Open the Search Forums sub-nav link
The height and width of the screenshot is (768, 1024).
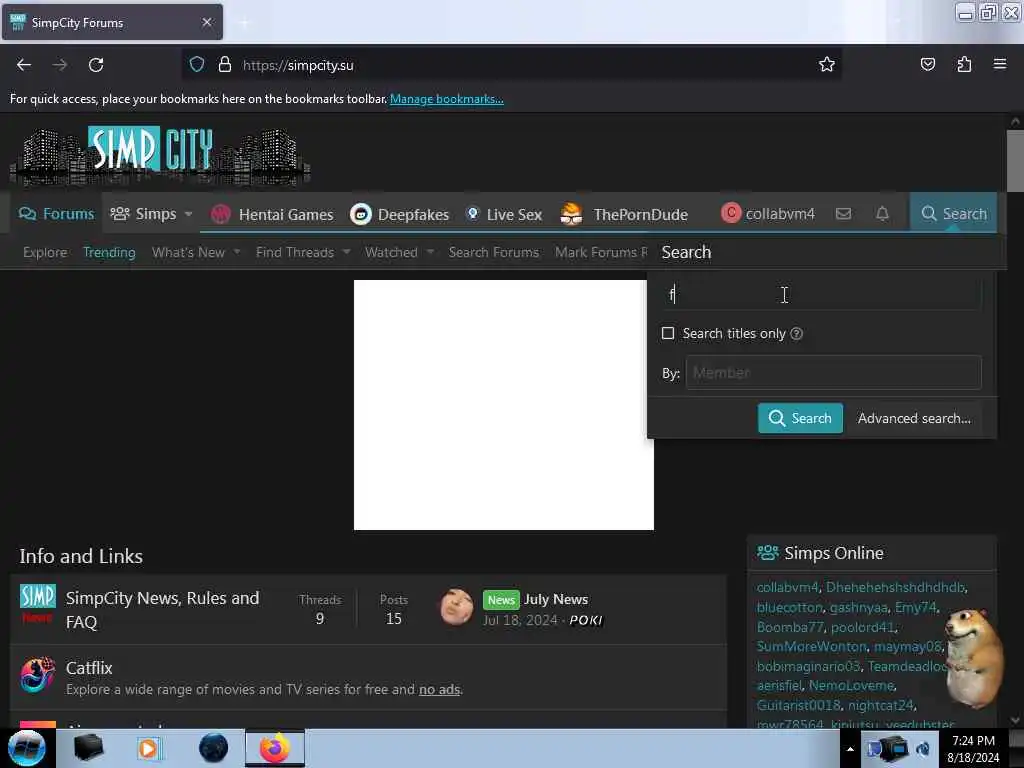coord(494,252)
